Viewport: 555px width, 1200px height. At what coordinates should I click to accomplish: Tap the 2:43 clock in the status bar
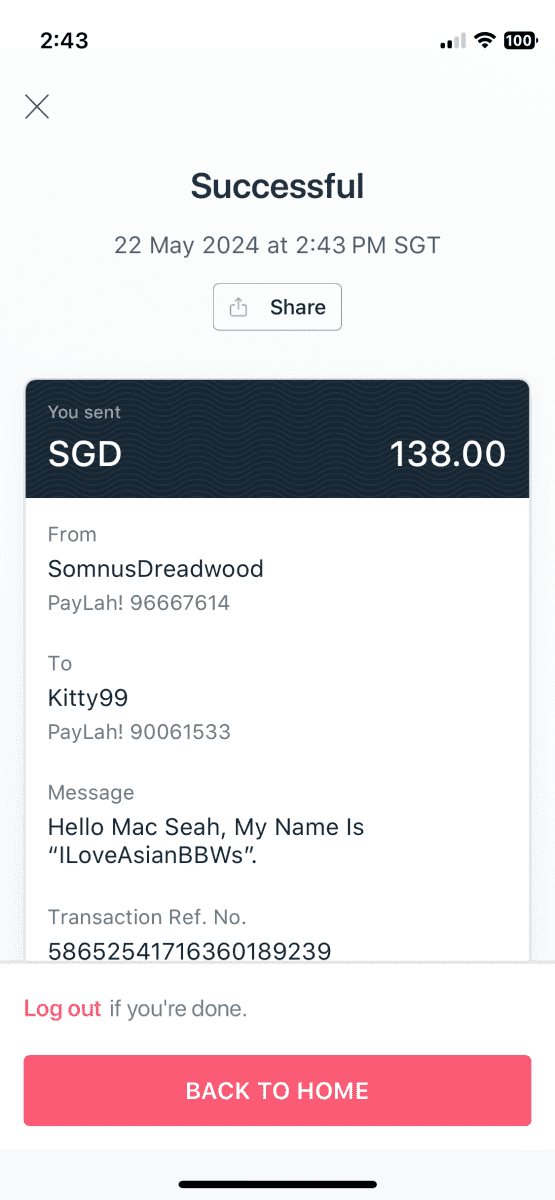pos(64,41)
